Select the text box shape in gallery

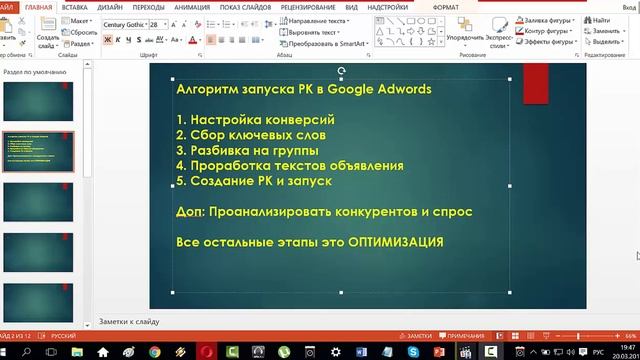(380, 21)
